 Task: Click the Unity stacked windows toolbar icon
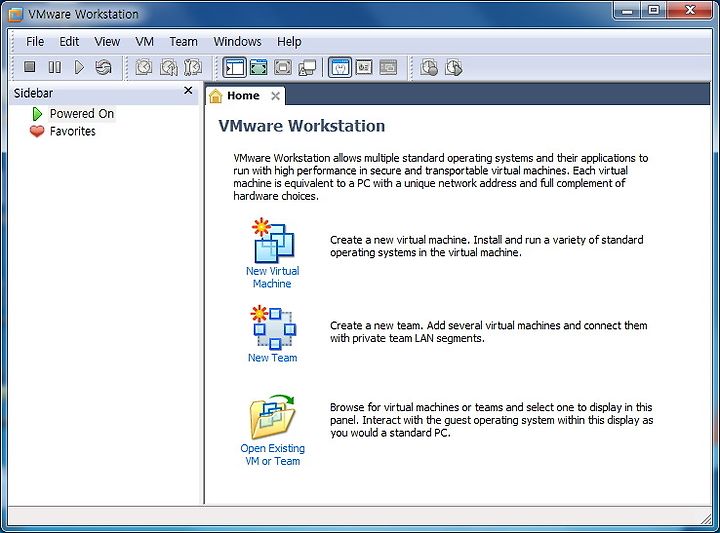tap(307, 67)
